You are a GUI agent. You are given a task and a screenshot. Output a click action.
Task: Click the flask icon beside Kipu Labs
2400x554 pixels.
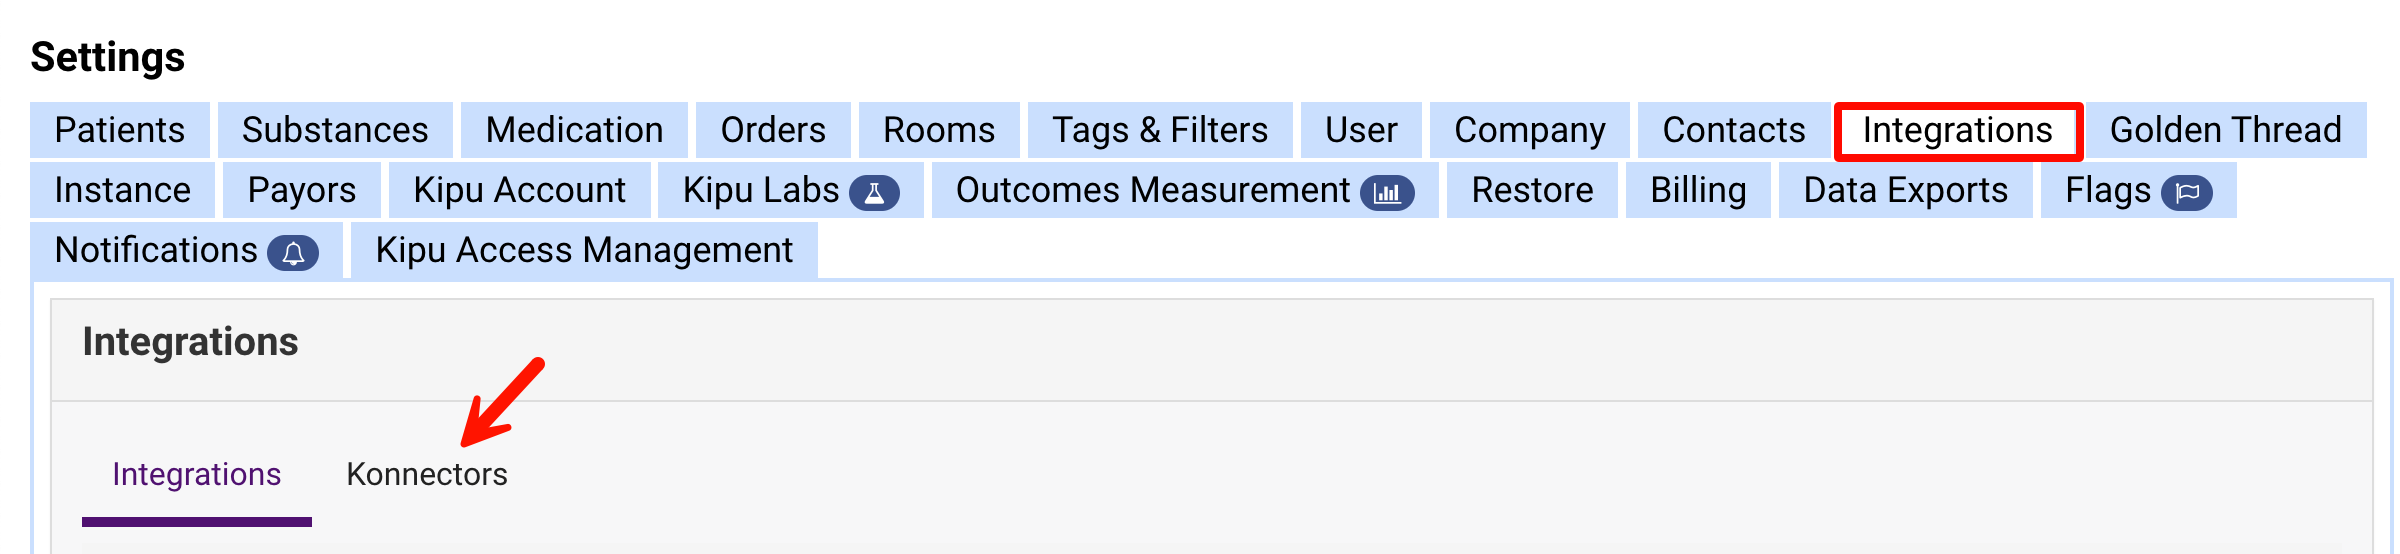[x=874, y=192]
